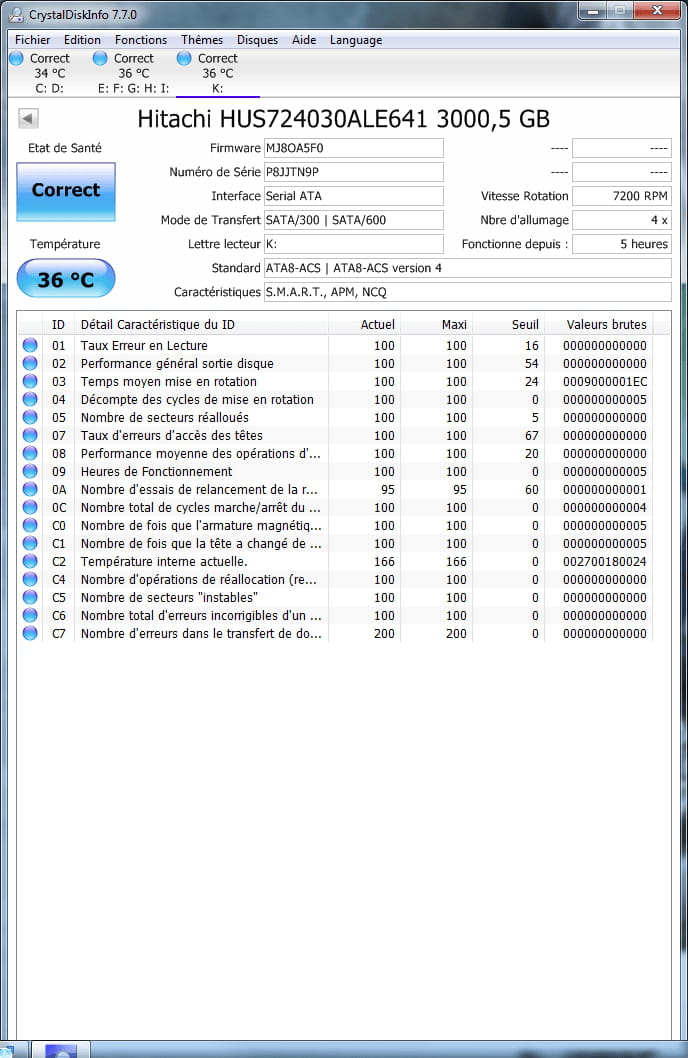Screen dimensions: 688x1058
Task: Click the Firmware field MJ8OA5F0
Action: [x=353, y=148]
